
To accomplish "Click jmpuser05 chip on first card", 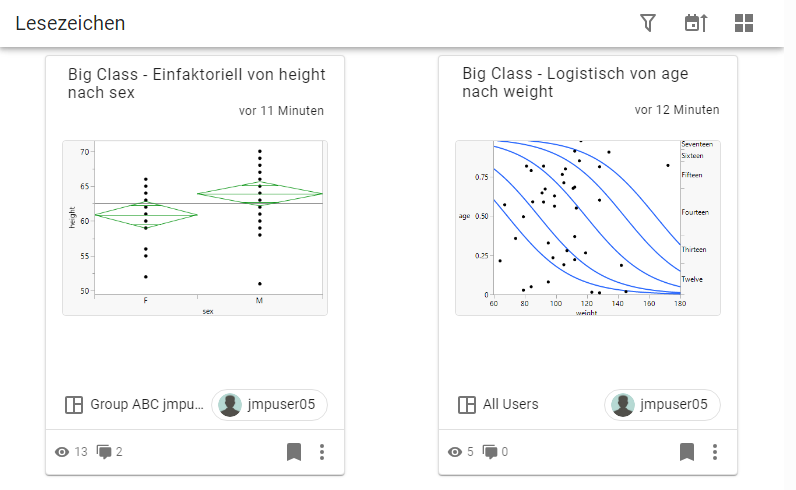I will [269, 405].
